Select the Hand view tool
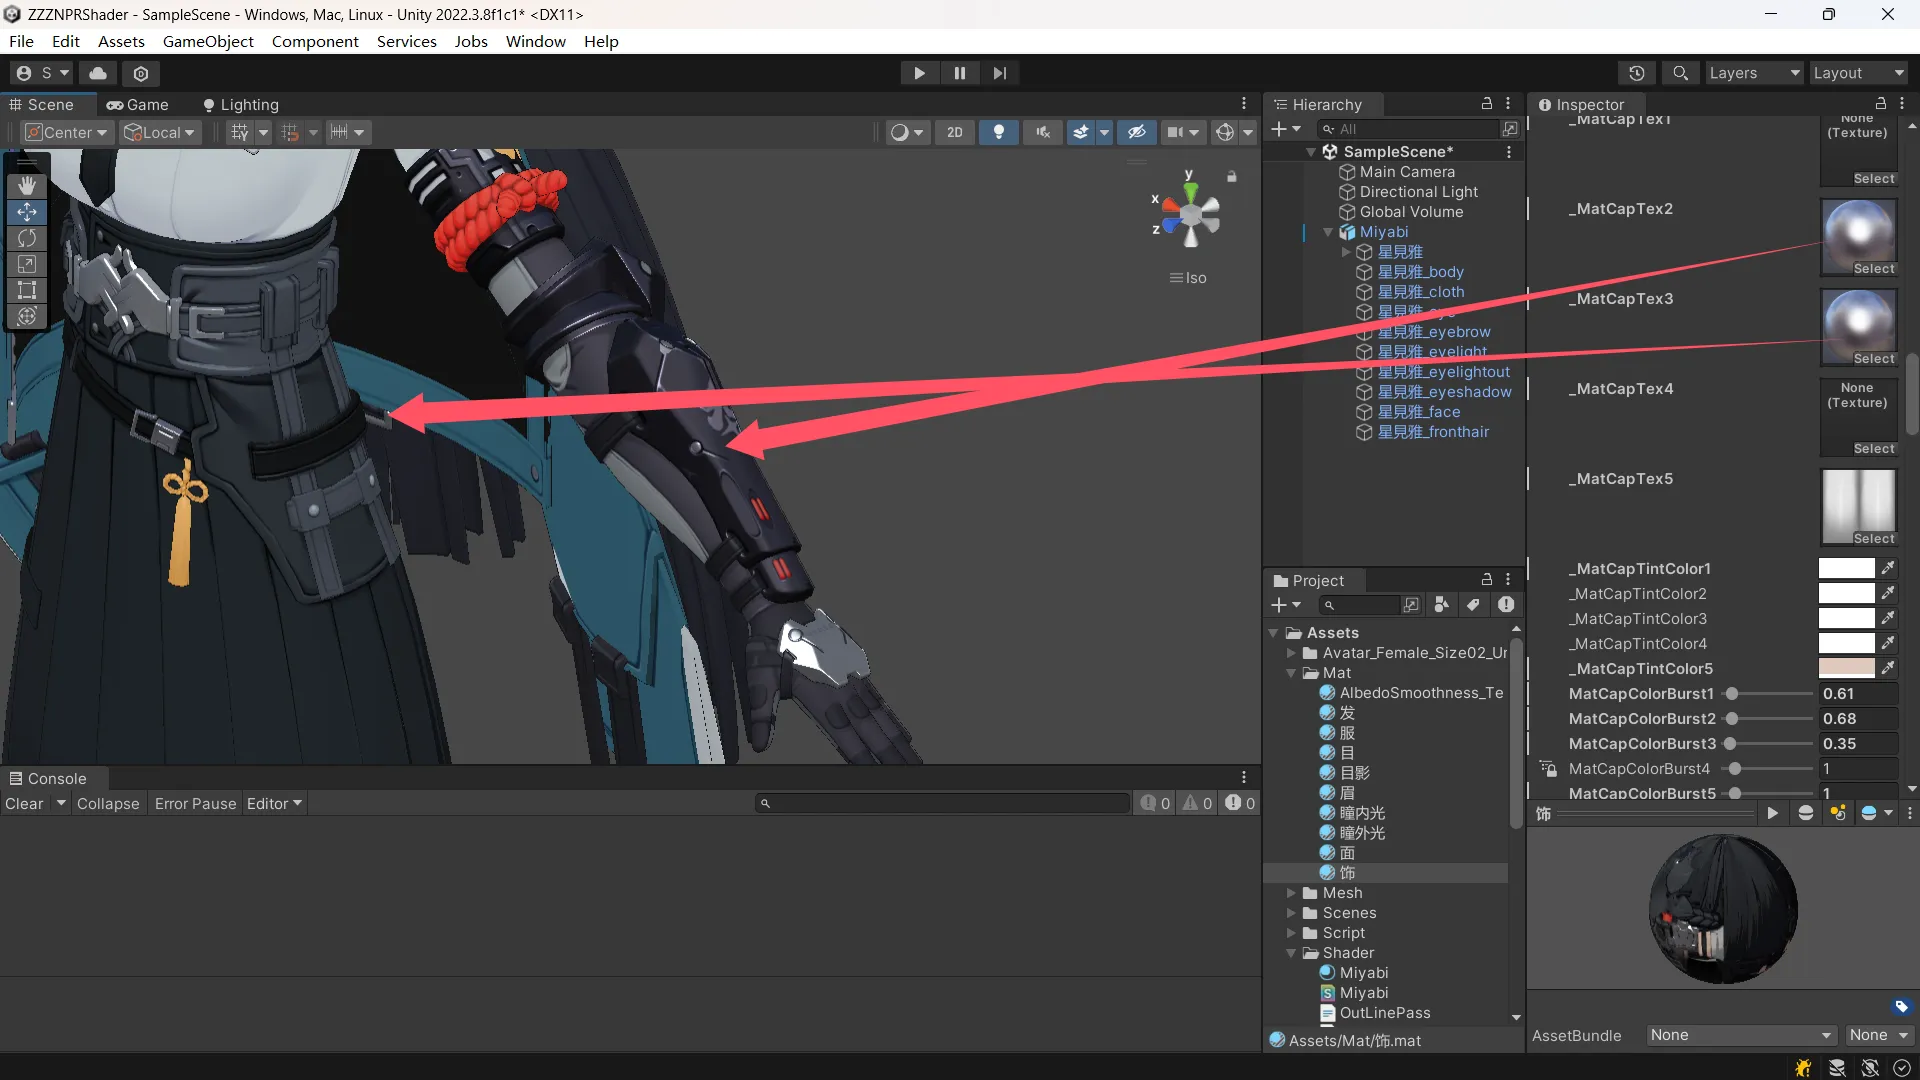This screenshot has height=1080, width=1920. point(27,186)
